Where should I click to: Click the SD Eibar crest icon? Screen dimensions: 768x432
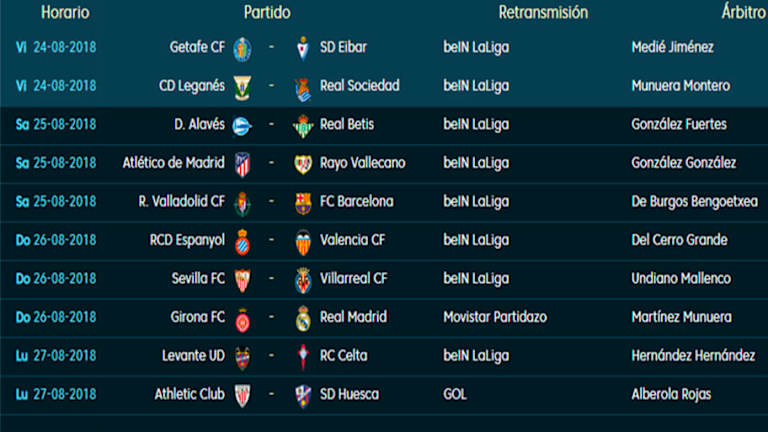[x=302, y=48]
